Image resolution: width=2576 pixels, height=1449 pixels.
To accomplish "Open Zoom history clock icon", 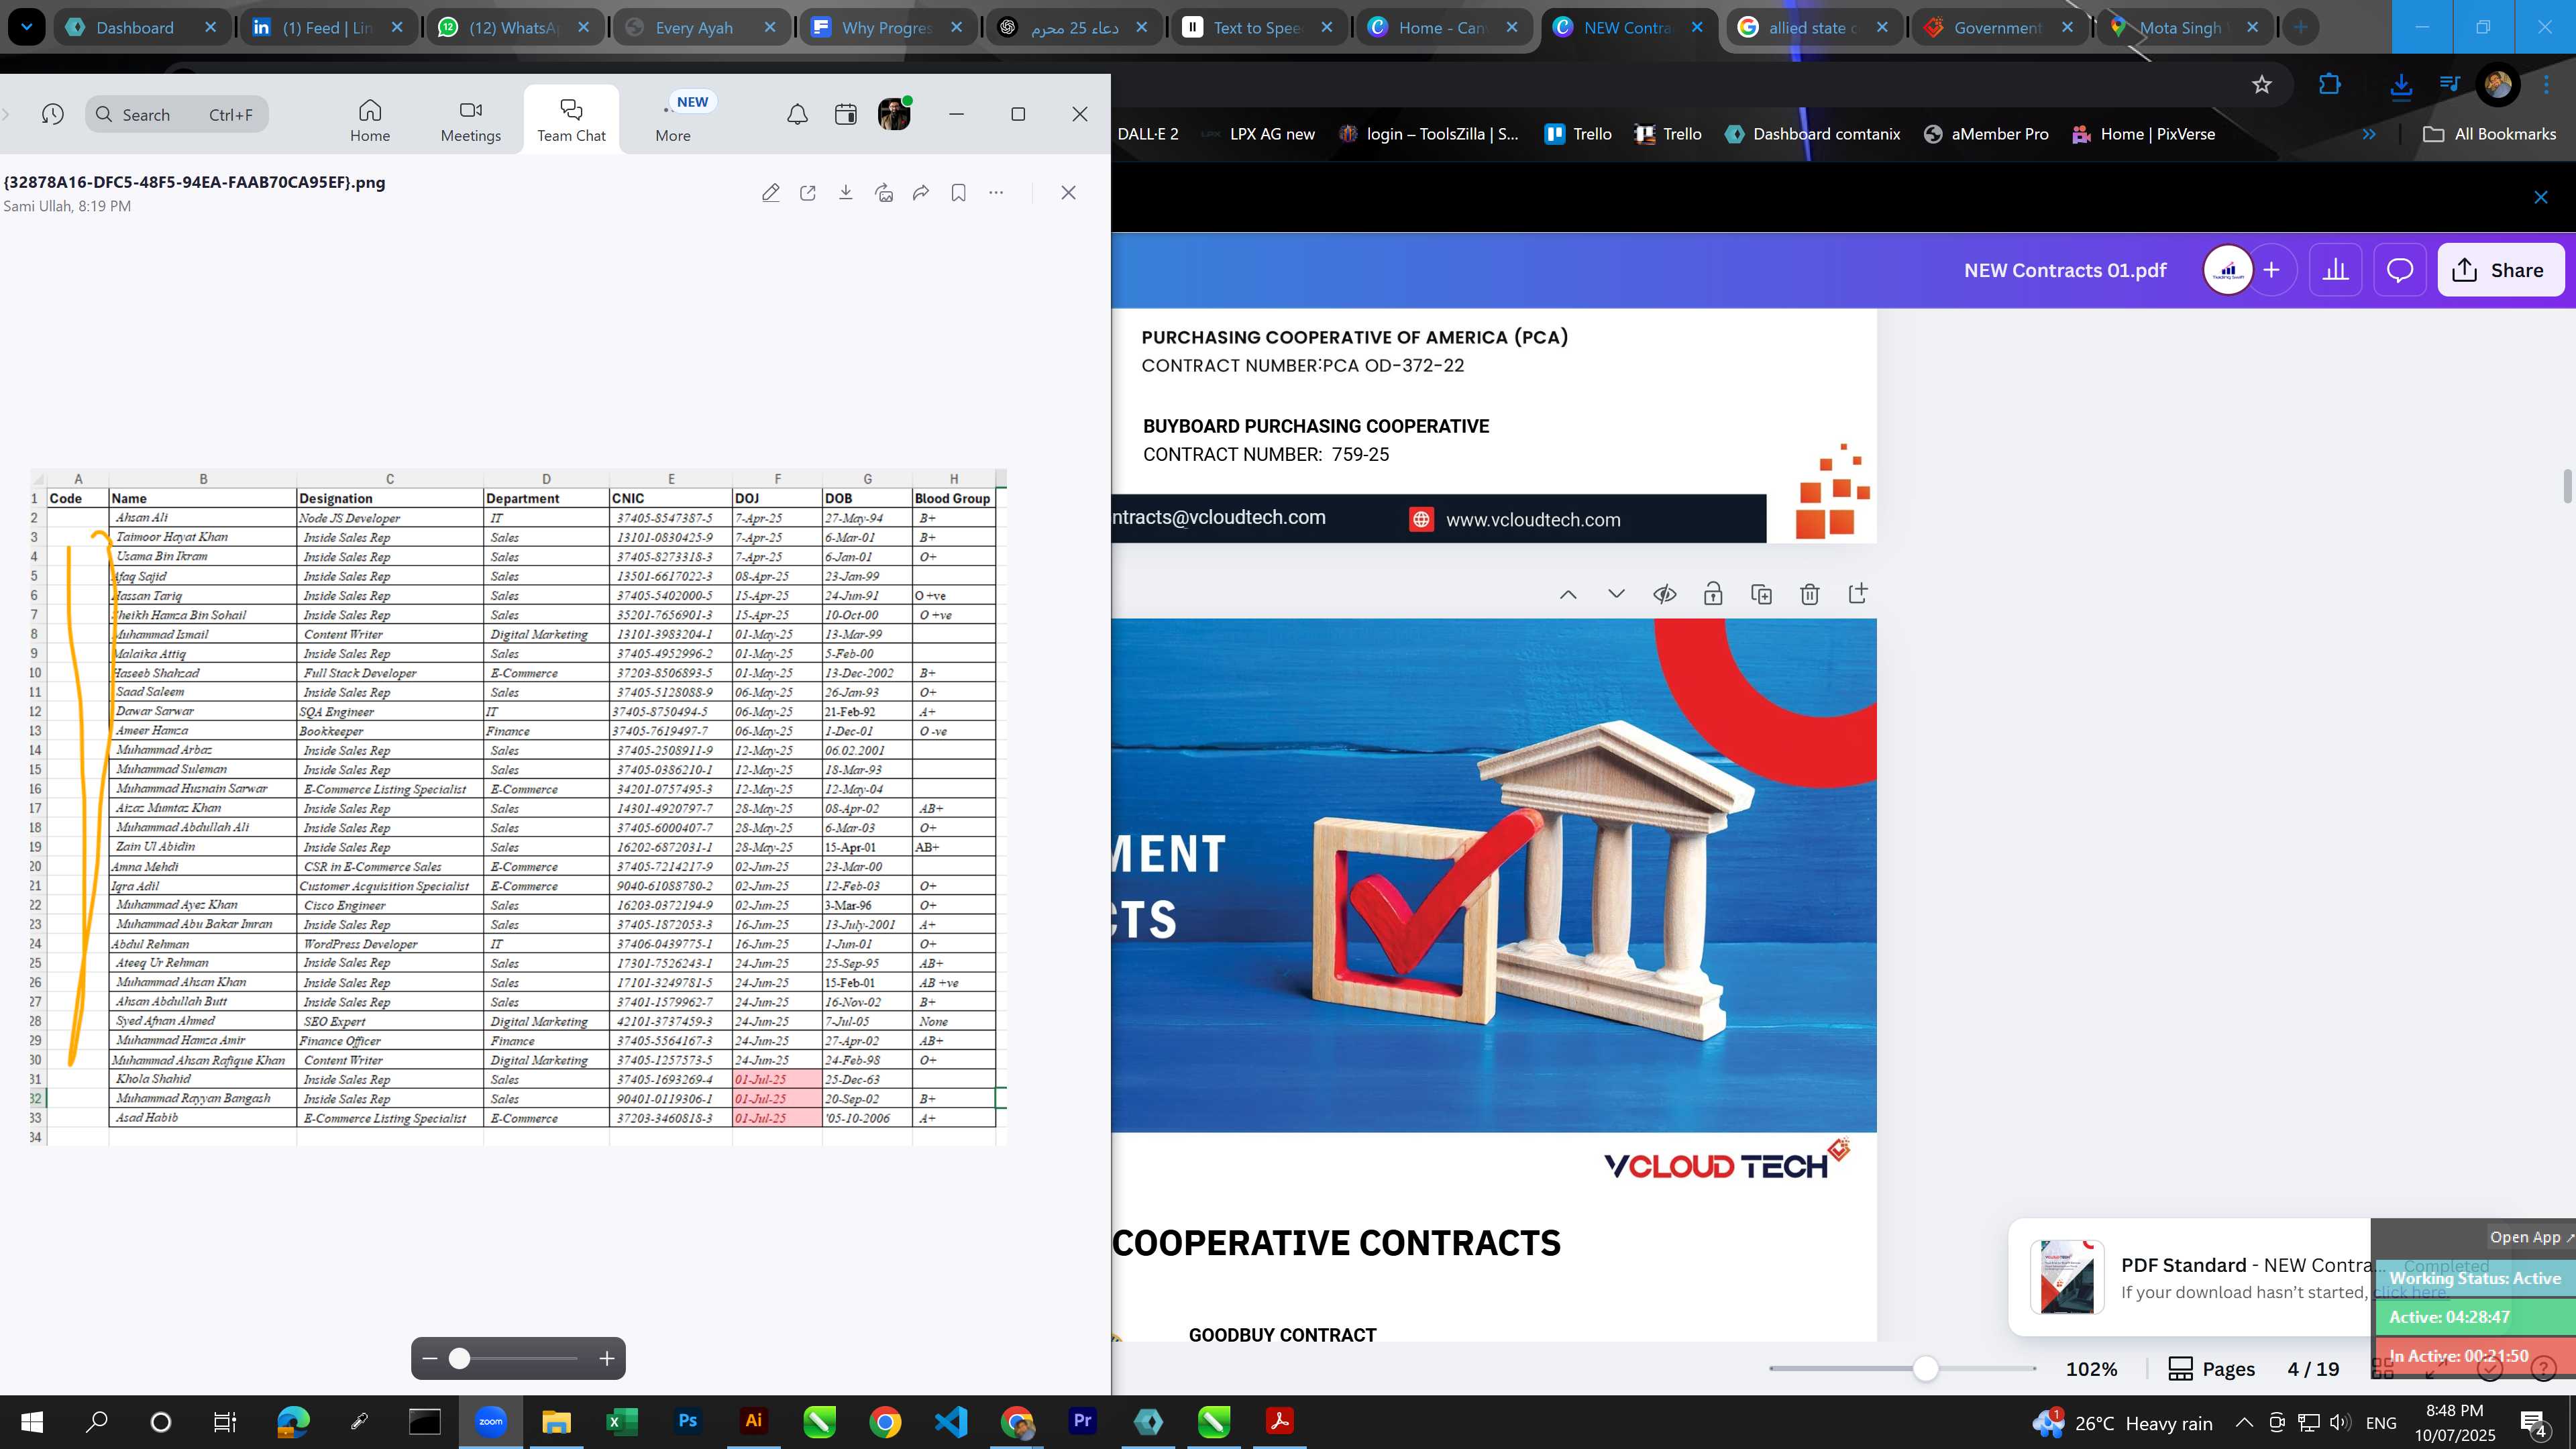I will 53,114.
